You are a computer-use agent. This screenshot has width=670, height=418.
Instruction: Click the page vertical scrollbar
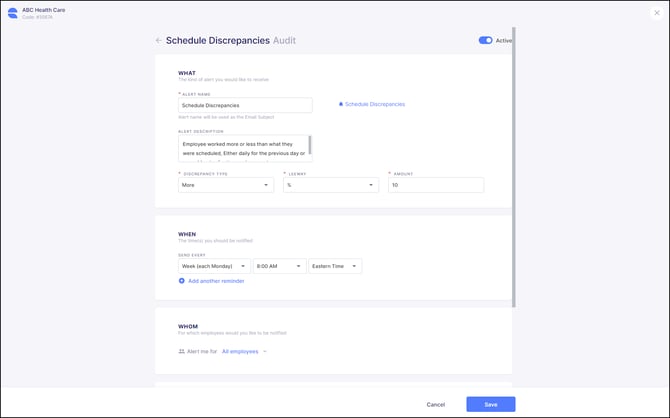(514, 167)
